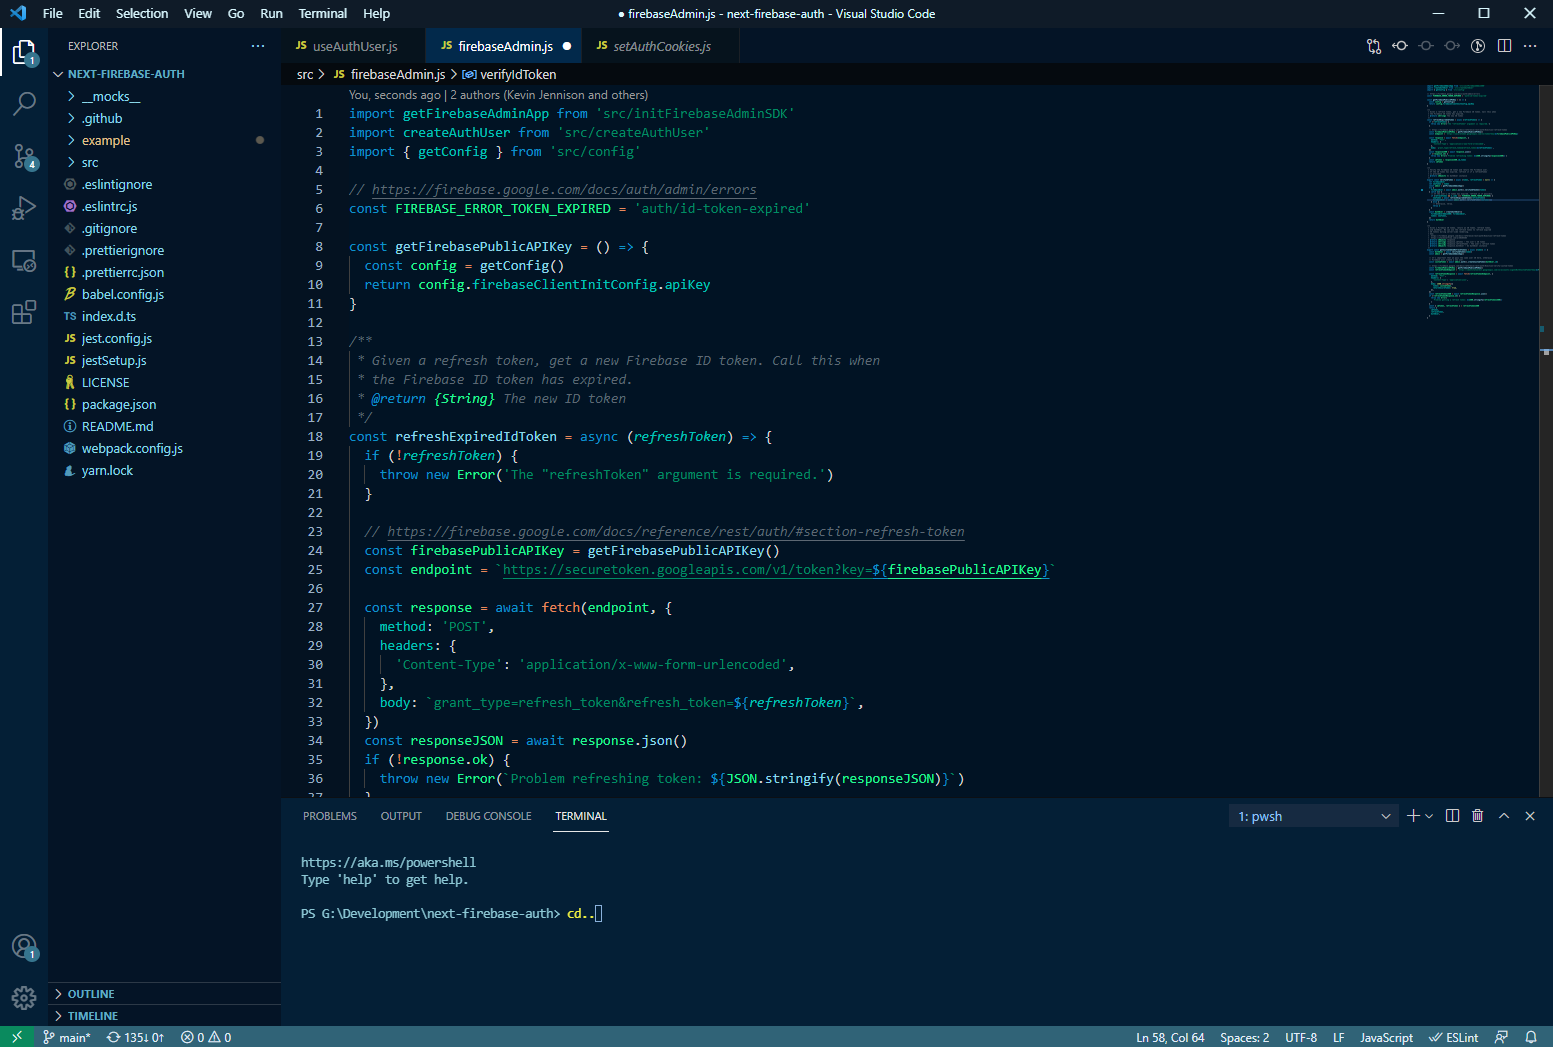Click ESLint status bar item
Viewport: 1553px width, 1047px height.
pos(1454,1037)
